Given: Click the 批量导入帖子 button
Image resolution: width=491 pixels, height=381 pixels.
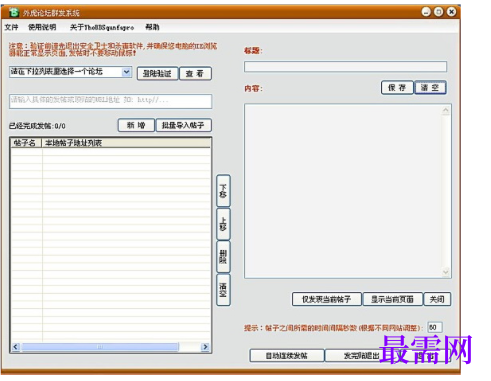Looking at the screenshot, I should (x=183, y=125).
